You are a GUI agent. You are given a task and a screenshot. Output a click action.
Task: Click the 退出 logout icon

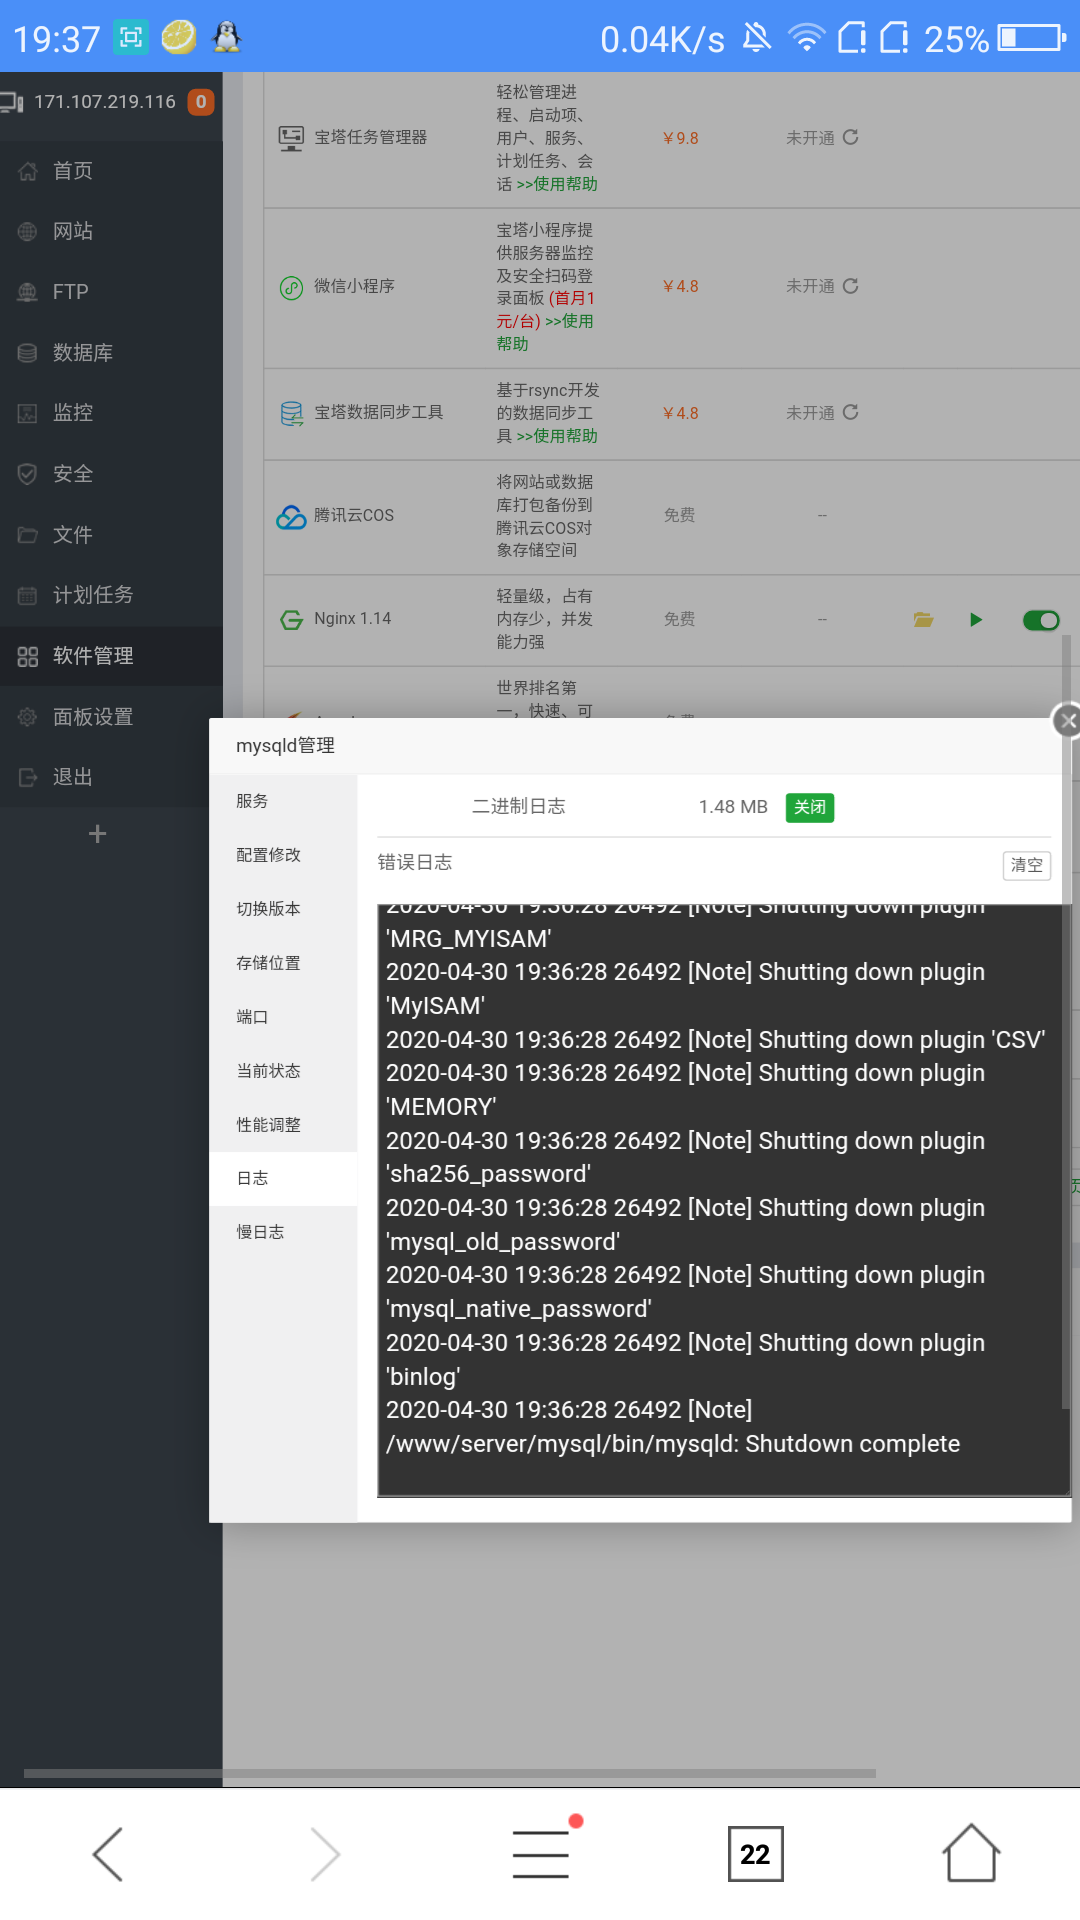[x=27, y=777]
